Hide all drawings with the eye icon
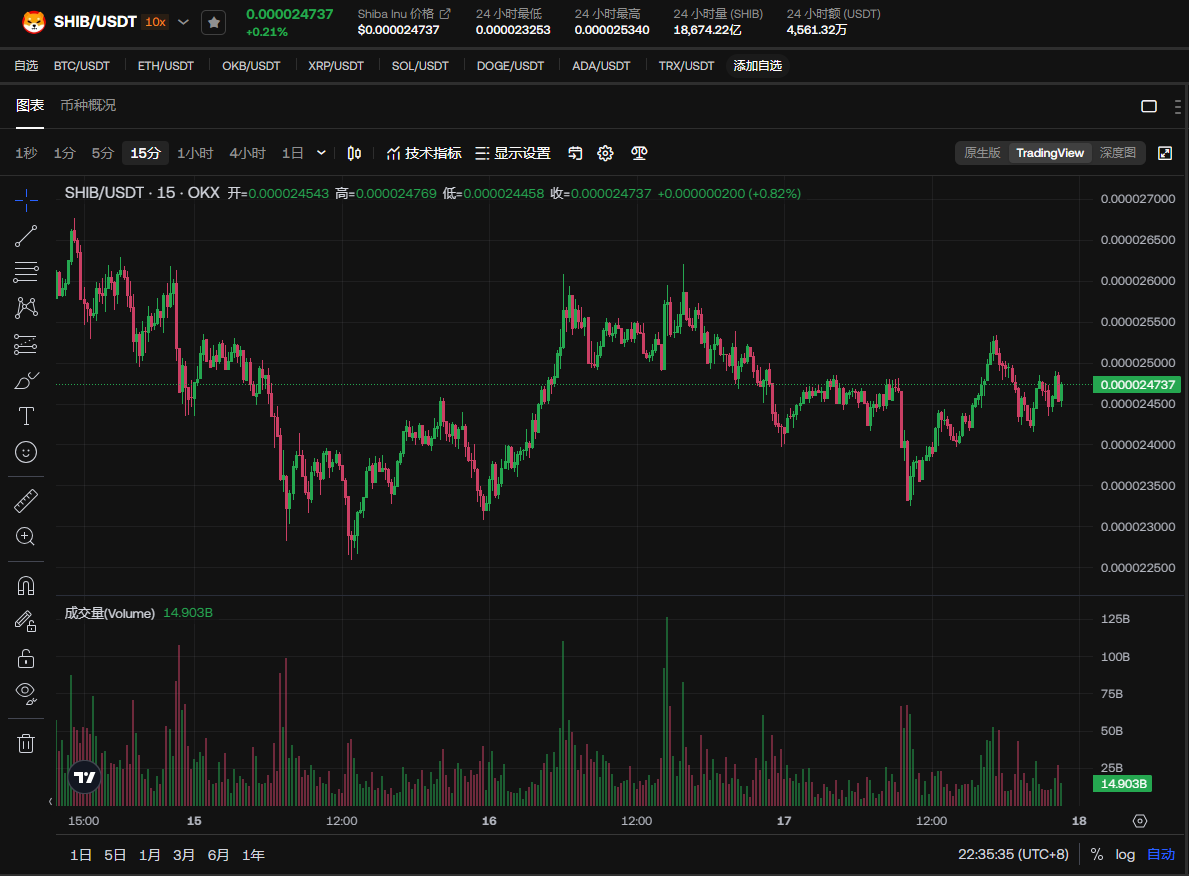 tap(27, 691)
